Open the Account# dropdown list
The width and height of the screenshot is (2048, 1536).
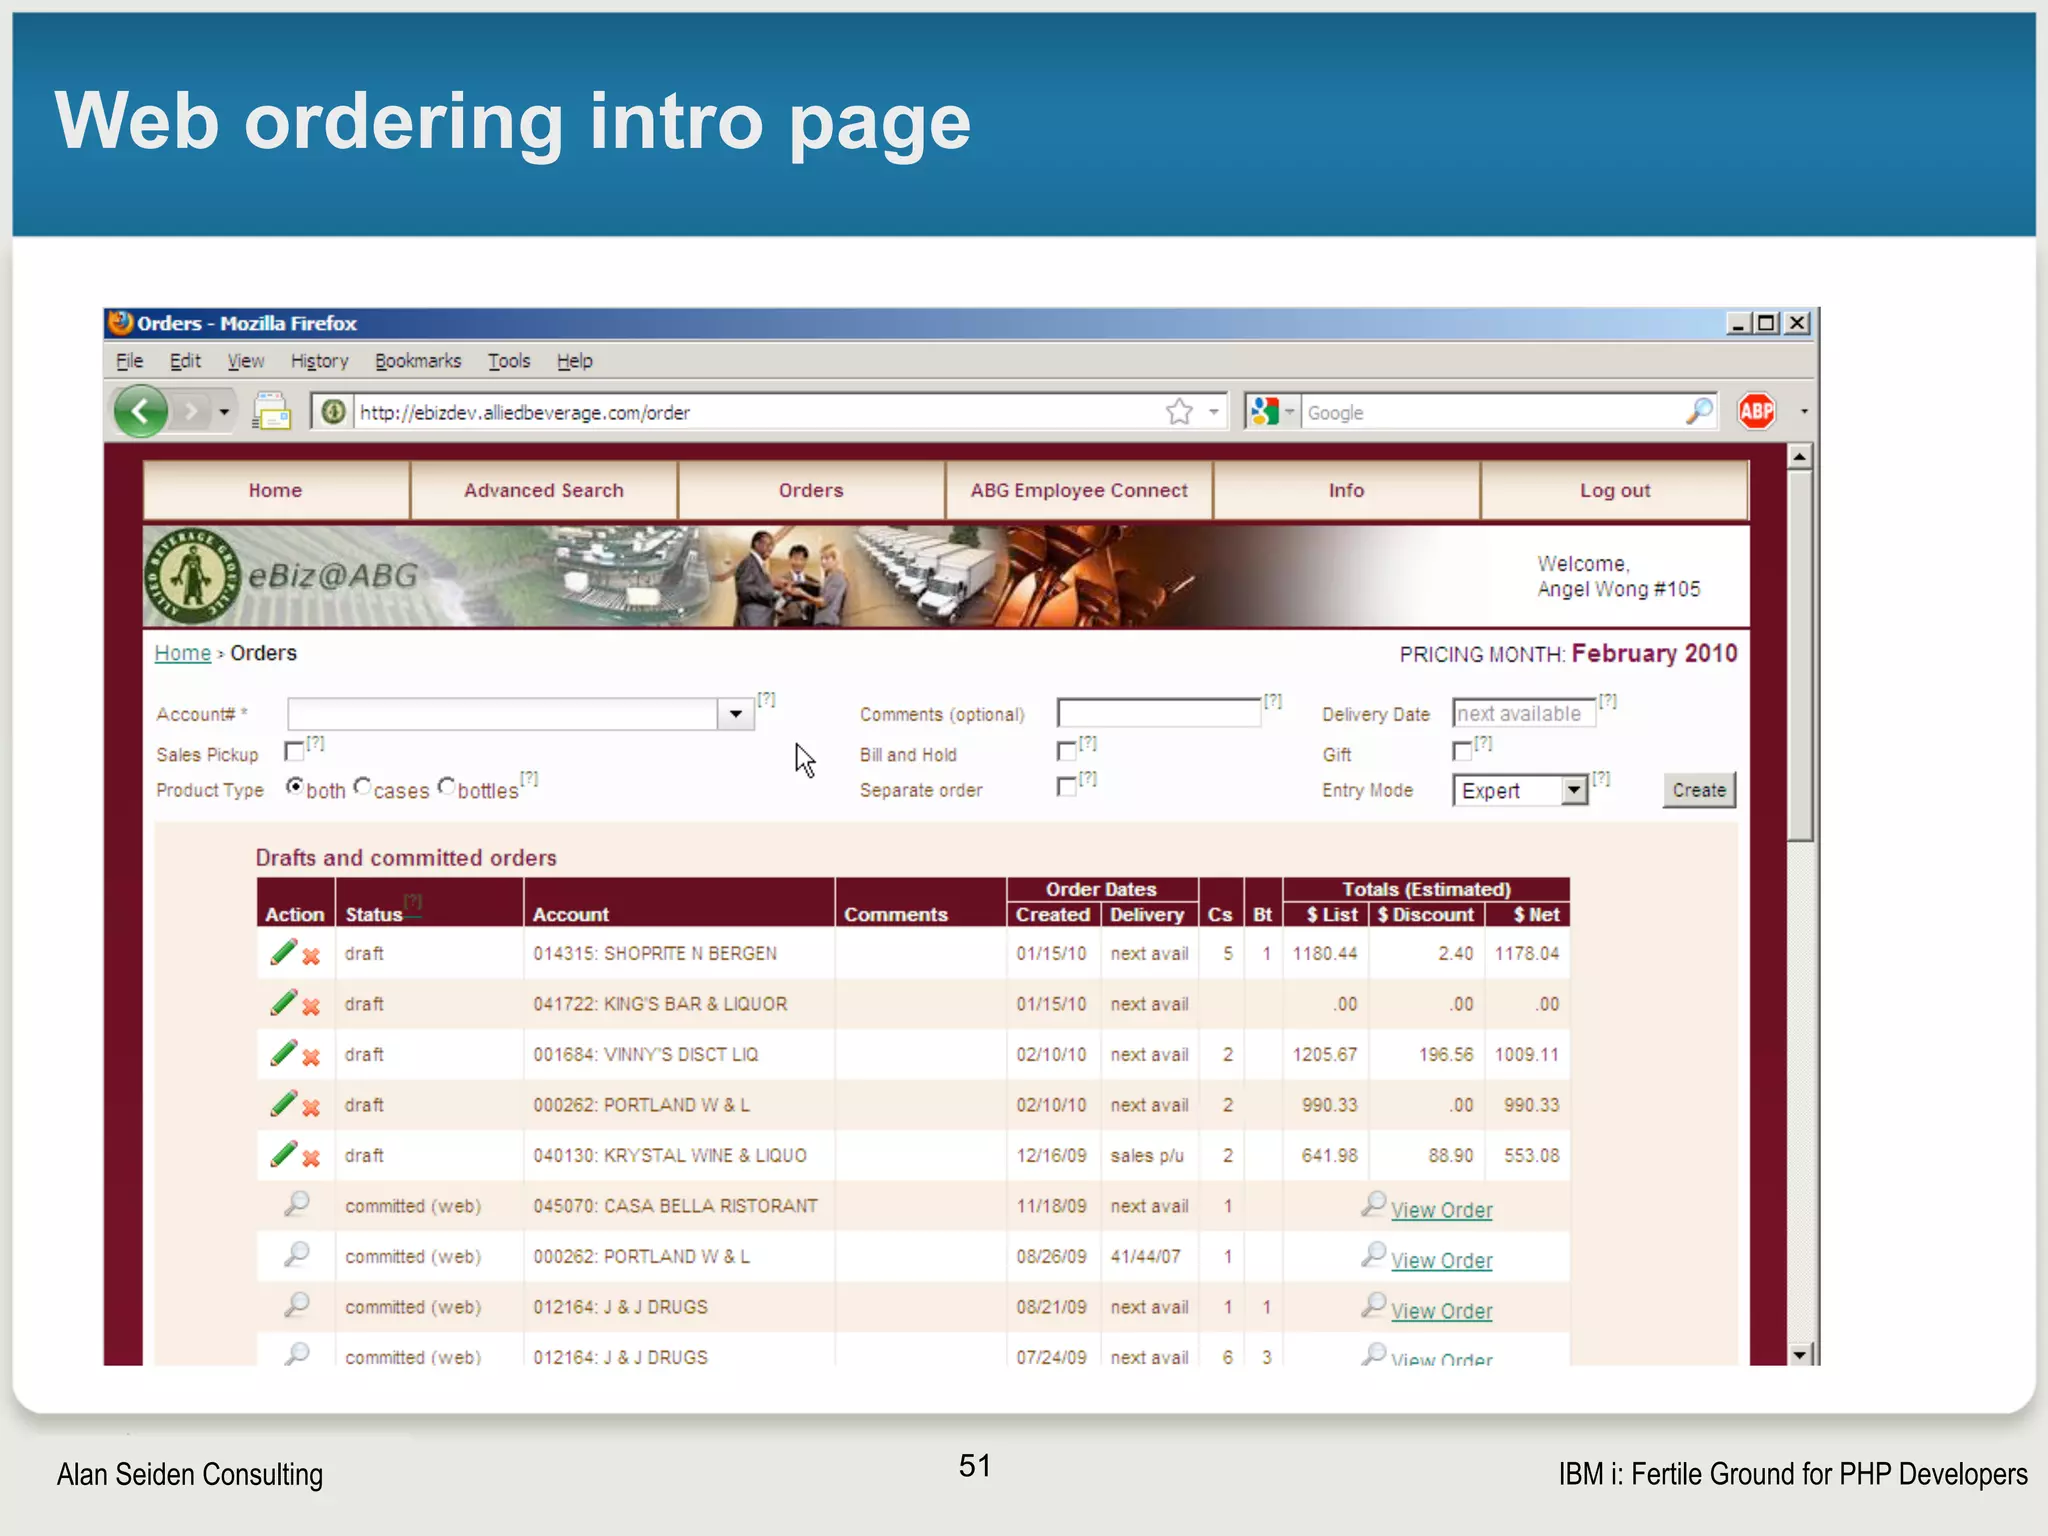(735, 714)
